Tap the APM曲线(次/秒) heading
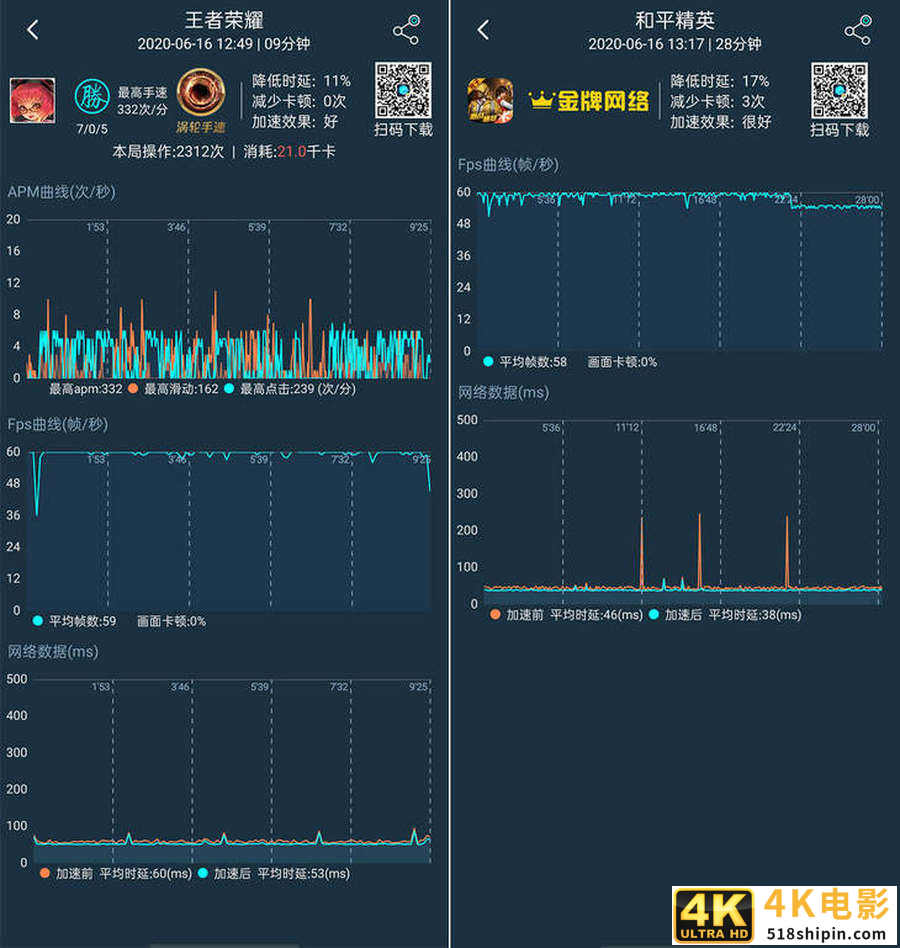Screen dimensions: 900x948 coord(61,192)
